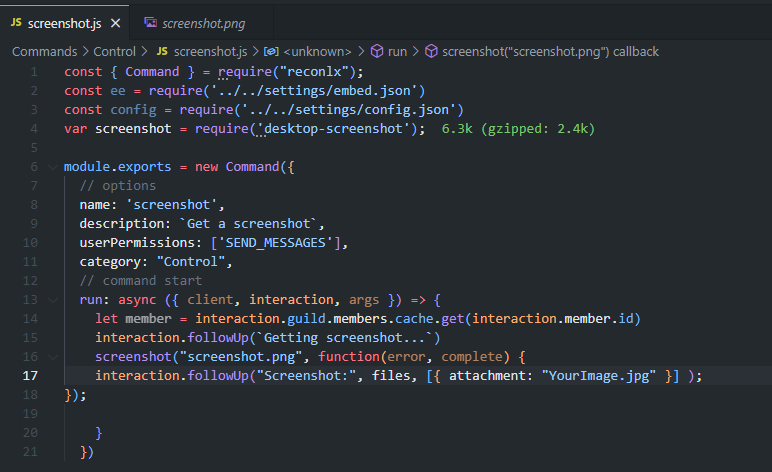Click the 6.3k (gzipped: 2.4k) size hint

518,128
